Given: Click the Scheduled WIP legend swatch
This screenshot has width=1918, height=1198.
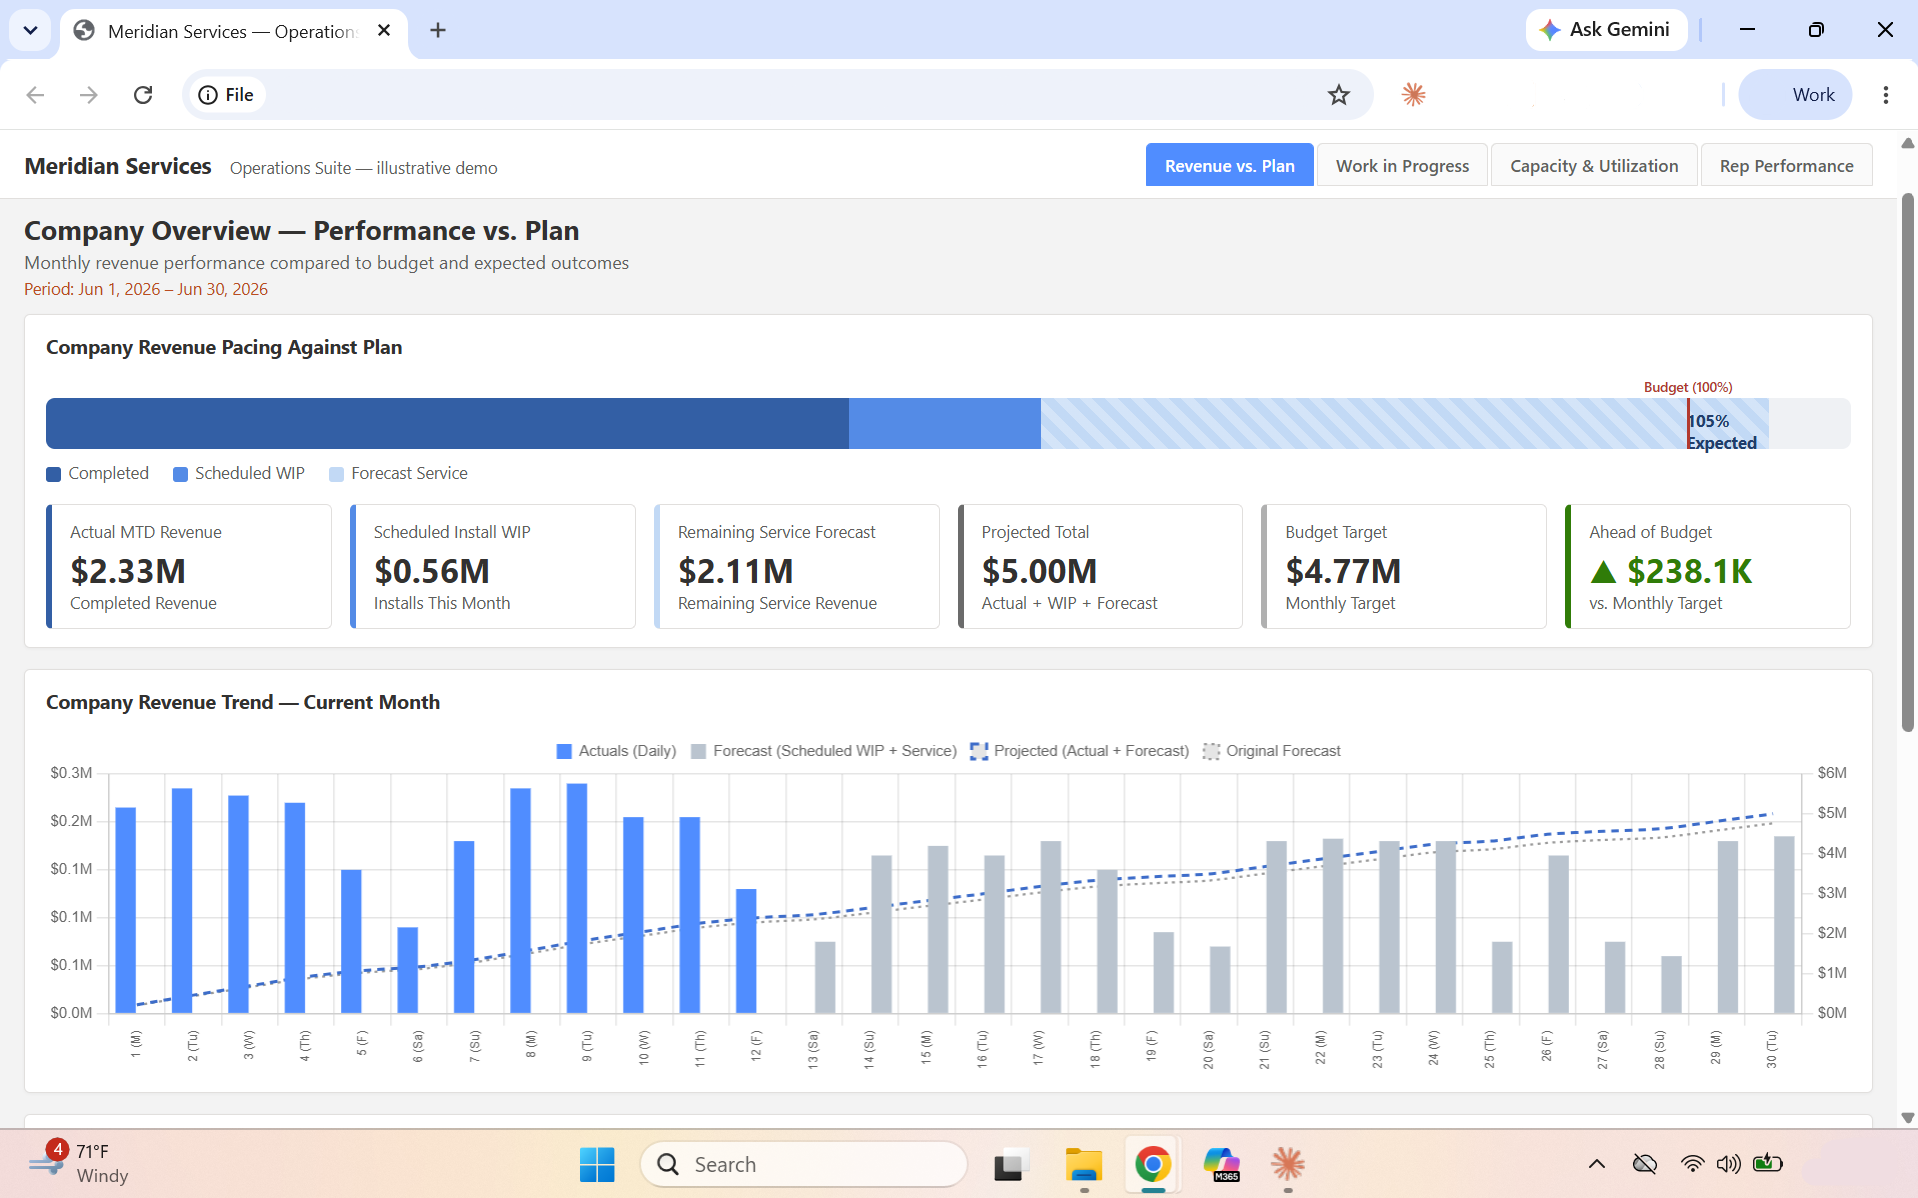Looking at the screenshot, I should point(180,474).
